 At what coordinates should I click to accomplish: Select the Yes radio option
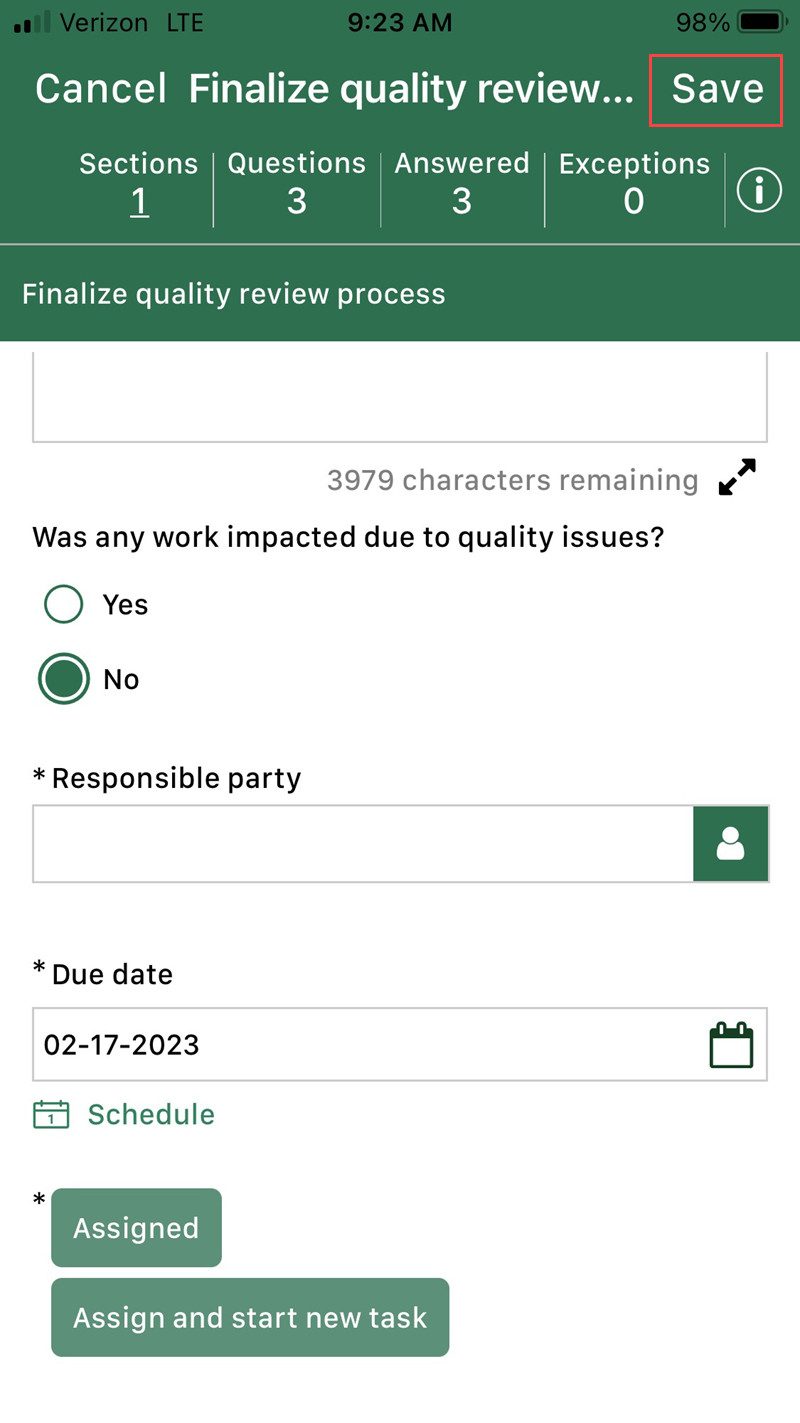pyautogui.click(x=64, y=604)
